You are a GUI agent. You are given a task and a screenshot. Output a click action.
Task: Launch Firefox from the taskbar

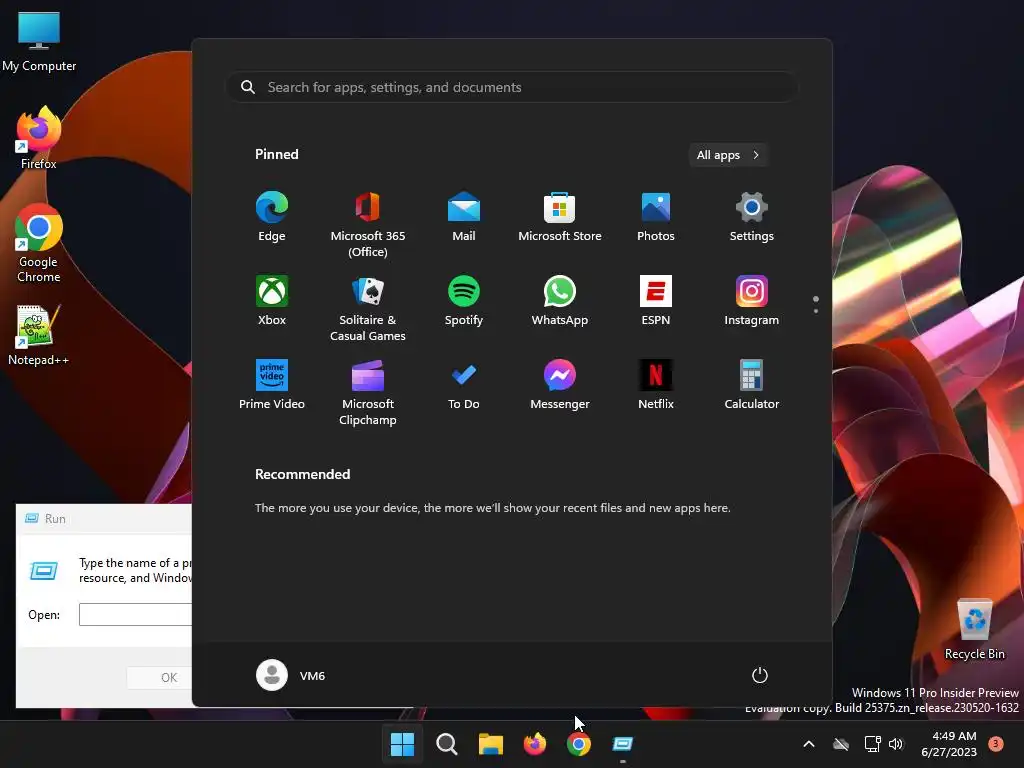535,744
